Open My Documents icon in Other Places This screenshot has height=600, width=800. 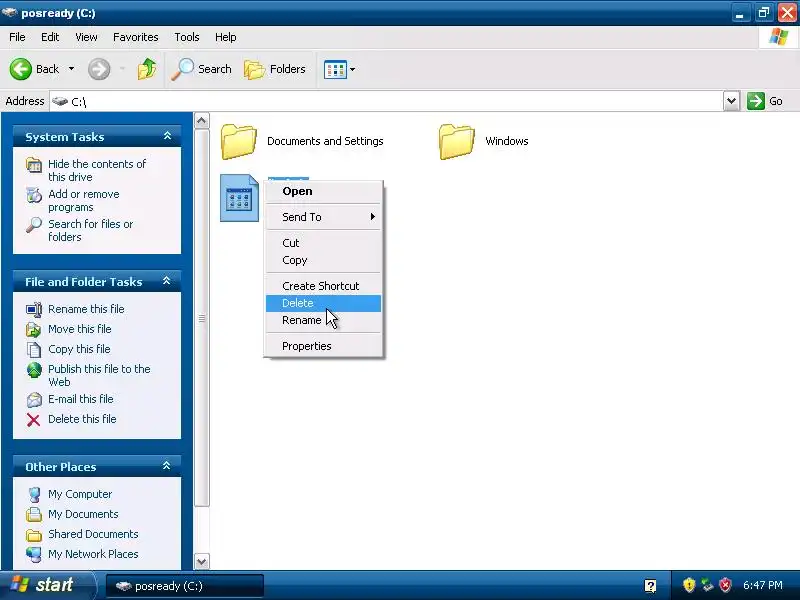pos(34,514)
